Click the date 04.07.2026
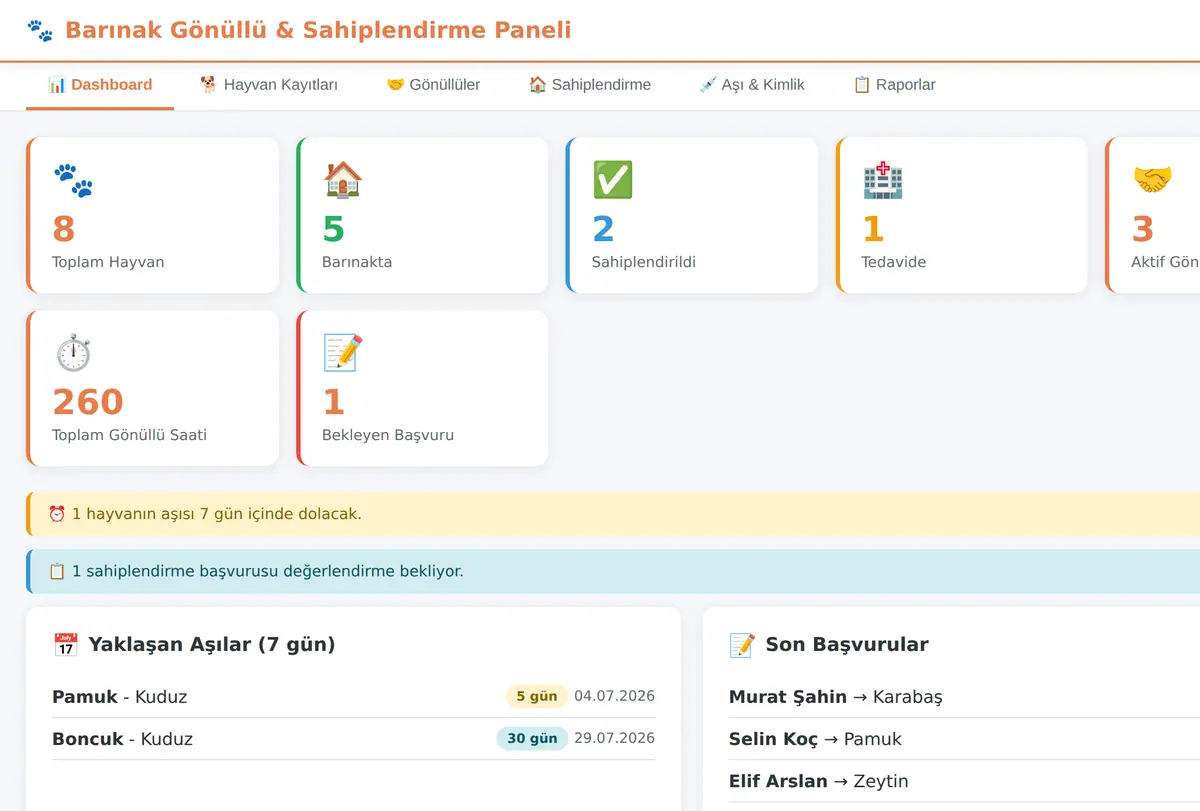Screen dimensions: 1200x811 (x=615, y=696)
